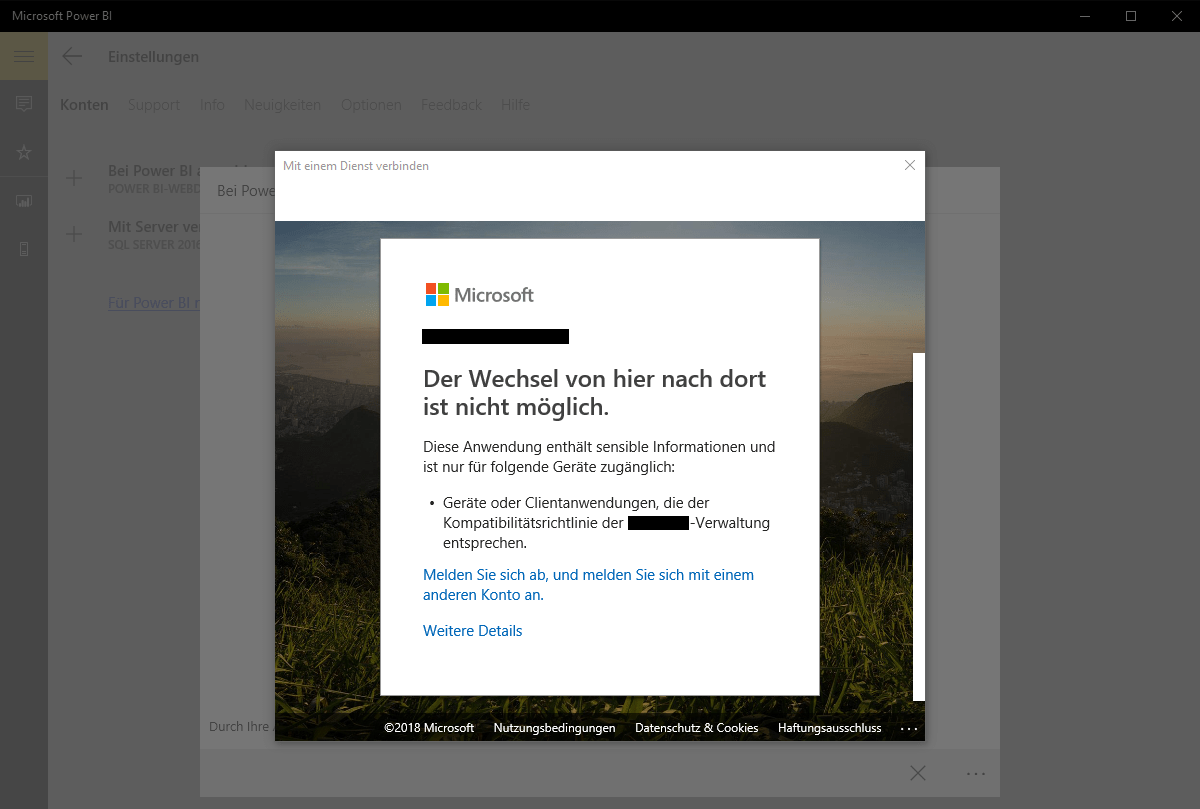Open the Nutzungsbedingungen footer link

(x=554, y=728)
